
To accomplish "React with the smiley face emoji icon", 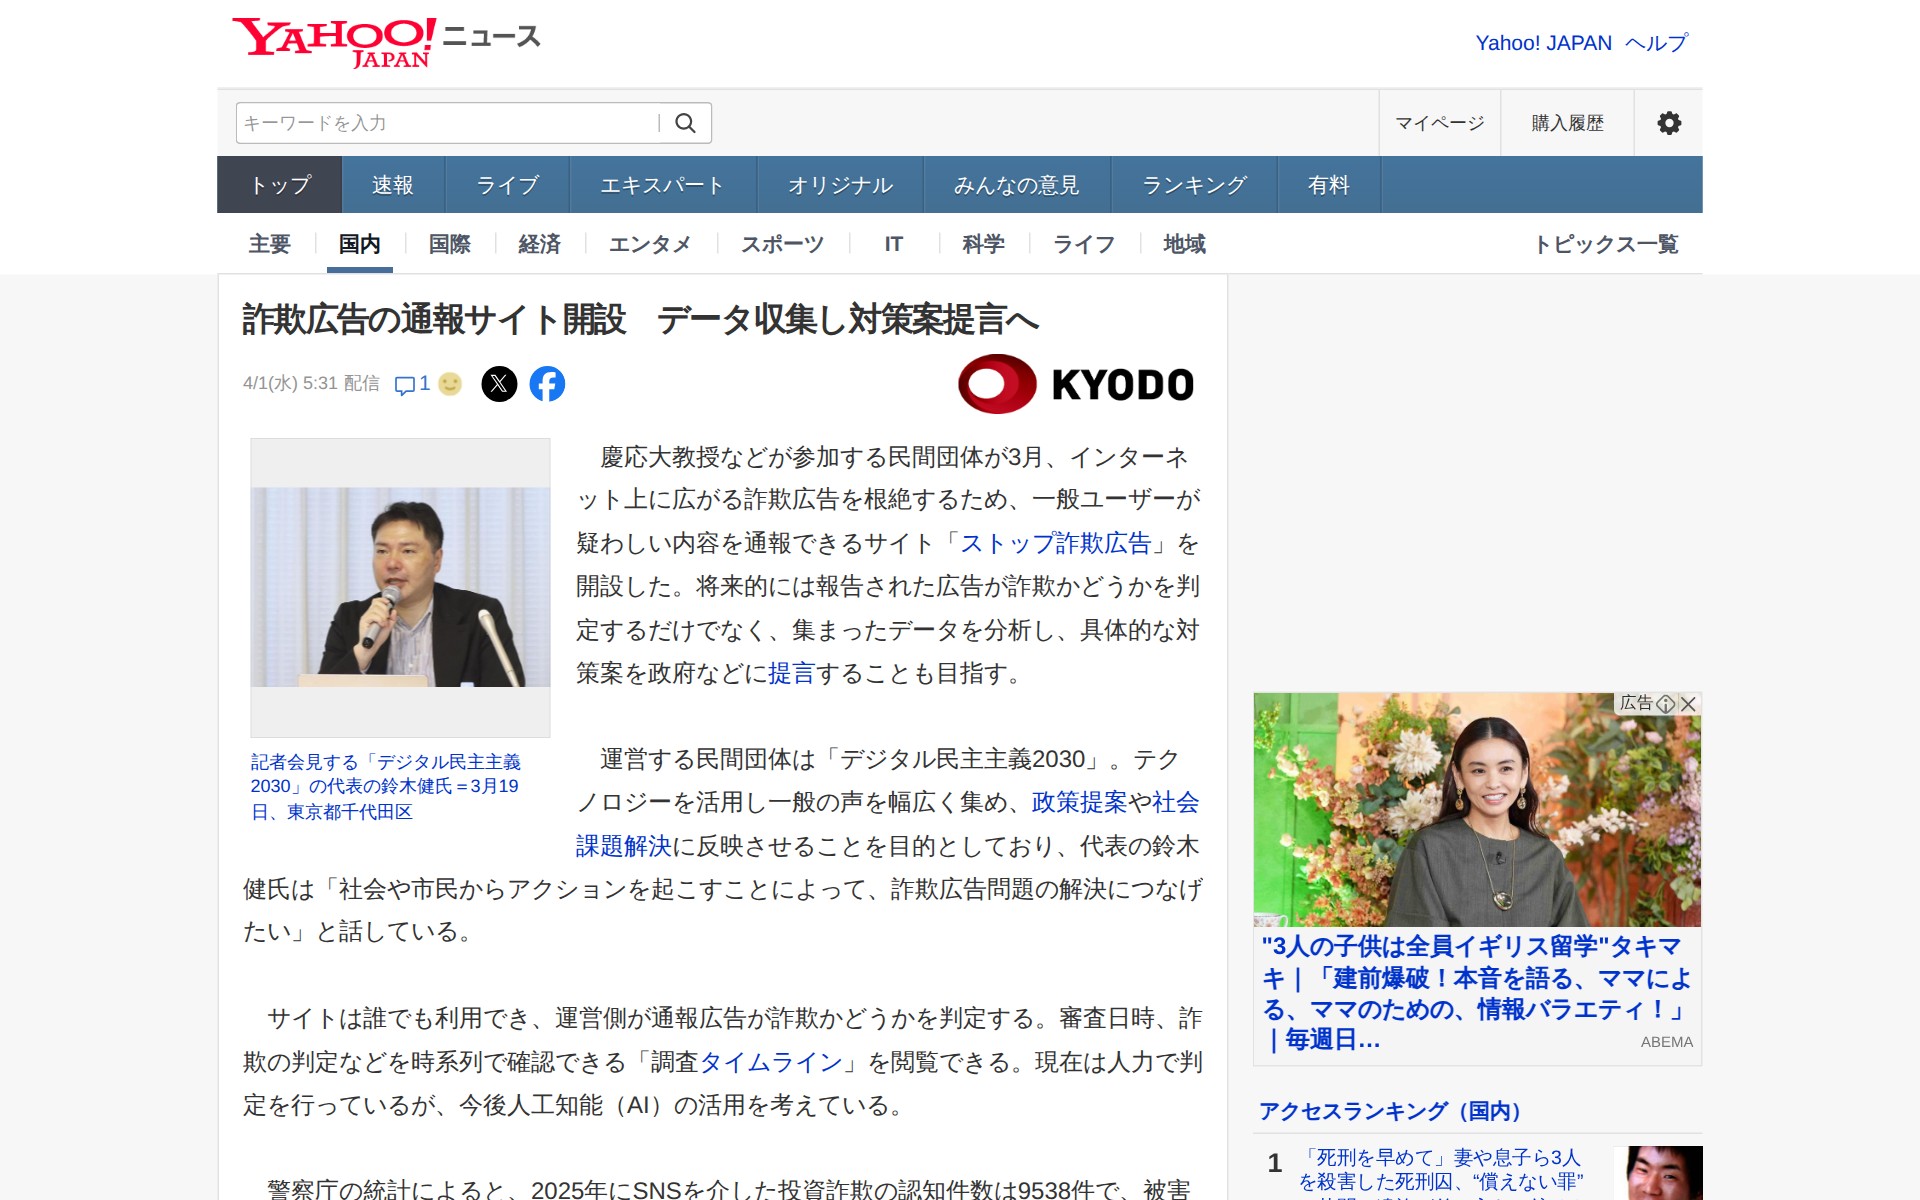I will [x=450, y=384].
